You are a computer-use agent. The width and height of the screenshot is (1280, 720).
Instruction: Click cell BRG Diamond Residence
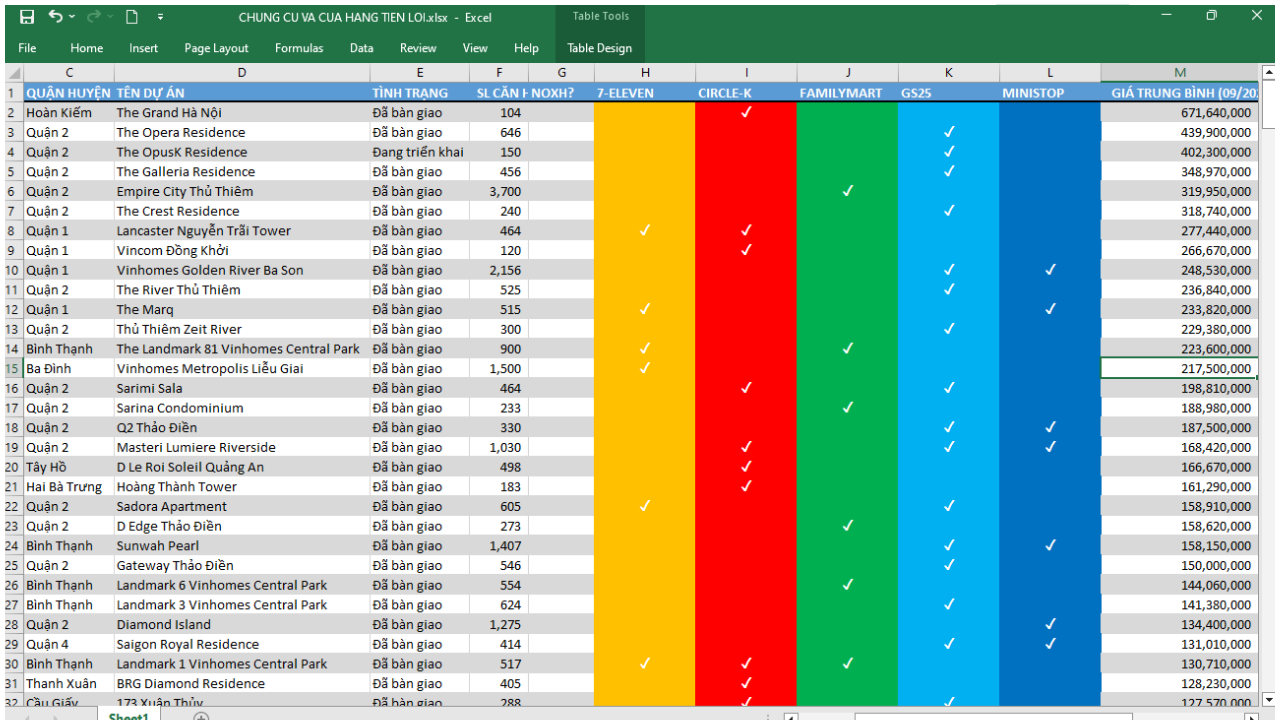(242, 683)
